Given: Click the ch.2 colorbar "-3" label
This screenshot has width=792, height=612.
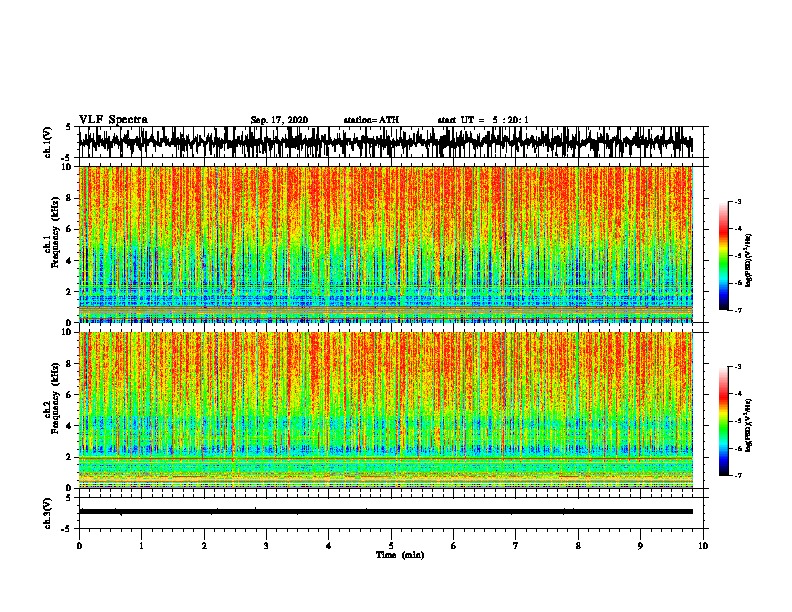Looking at the screenshot, I should tap(738, 367).
